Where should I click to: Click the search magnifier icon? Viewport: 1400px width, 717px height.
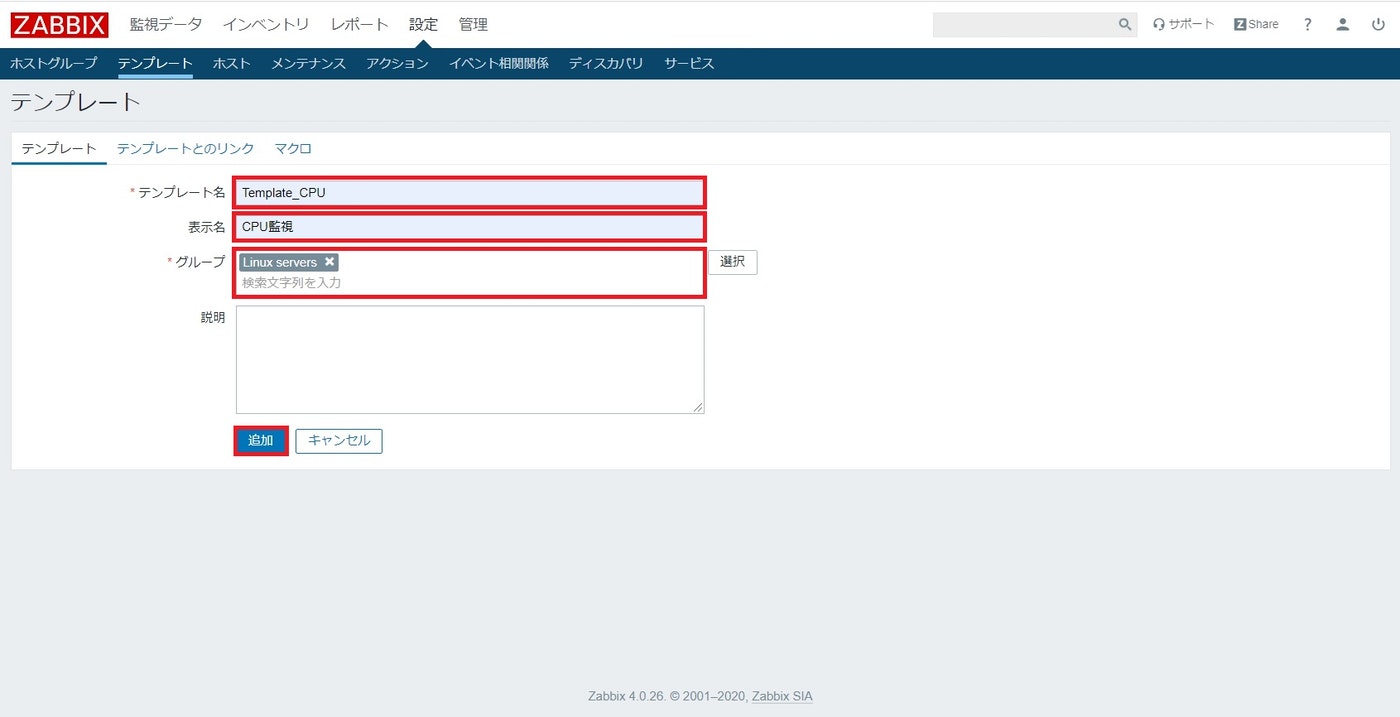(1123, 24)
